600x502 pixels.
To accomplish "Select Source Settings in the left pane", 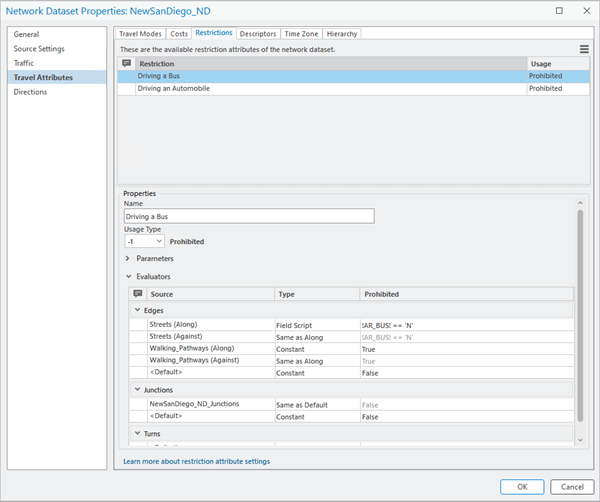I will pyautogui.click(x=41, y=48).
